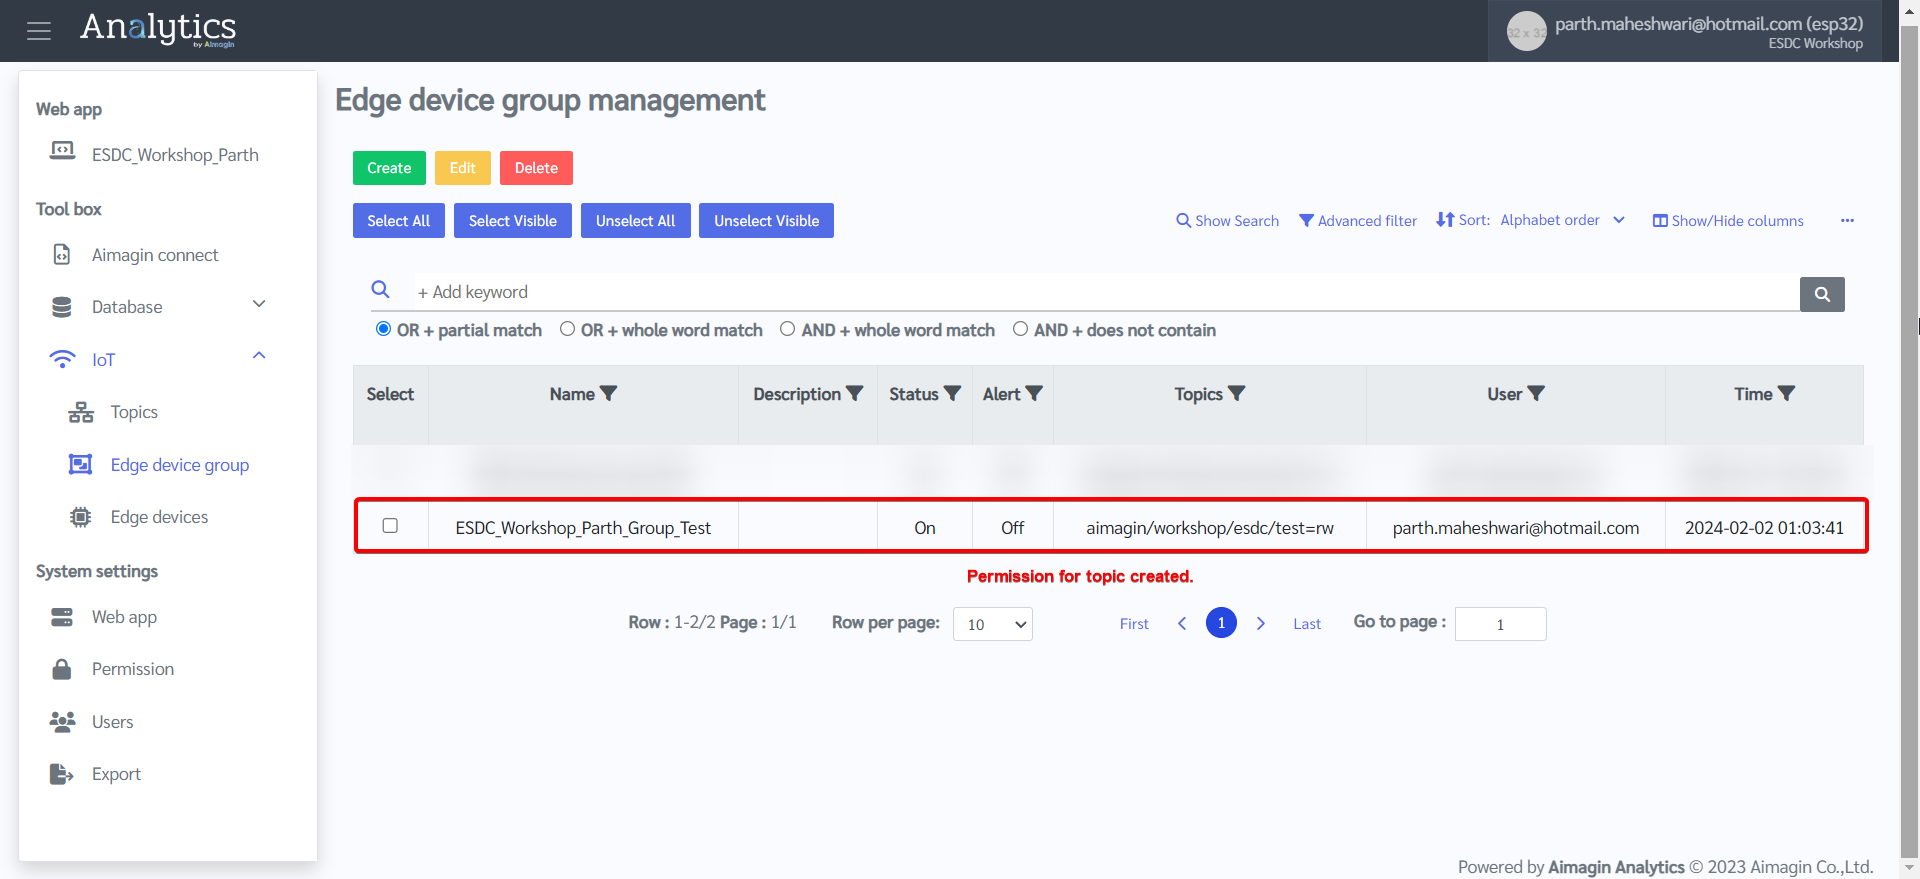This screenshot has height=879, width=1920.
Task: Go to the next page arrow
Action: (1261, 623)
